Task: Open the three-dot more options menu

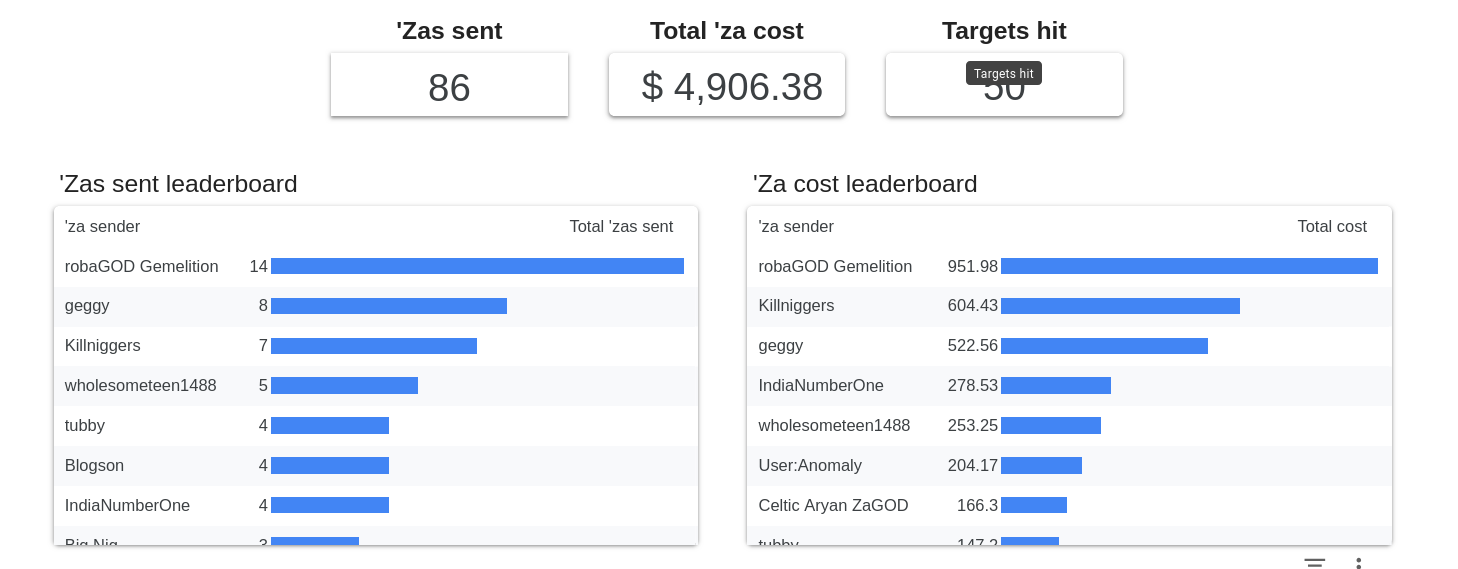Action: 1358,563
